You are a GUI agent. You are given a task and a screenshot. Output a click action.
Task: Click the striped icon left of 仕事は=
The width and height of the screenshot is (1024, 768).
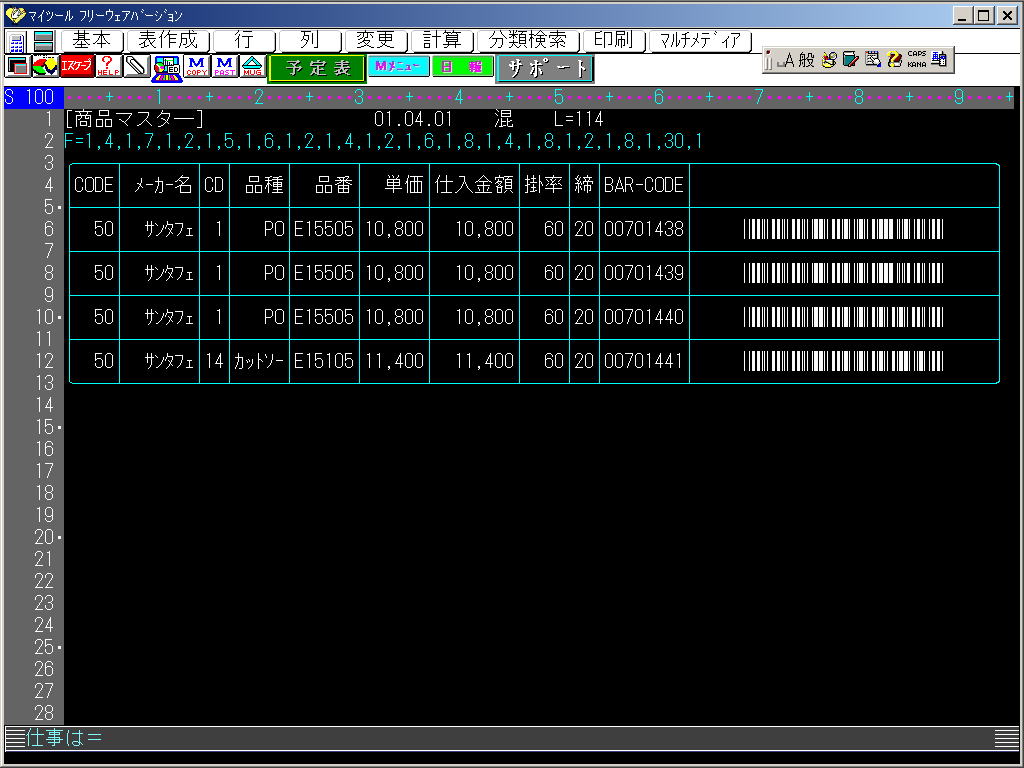coord(15,738)
